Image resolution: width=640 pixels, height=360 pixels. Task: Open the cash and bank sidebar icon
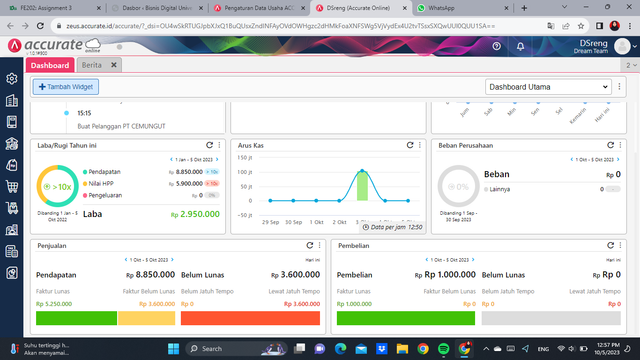(12, 122)
